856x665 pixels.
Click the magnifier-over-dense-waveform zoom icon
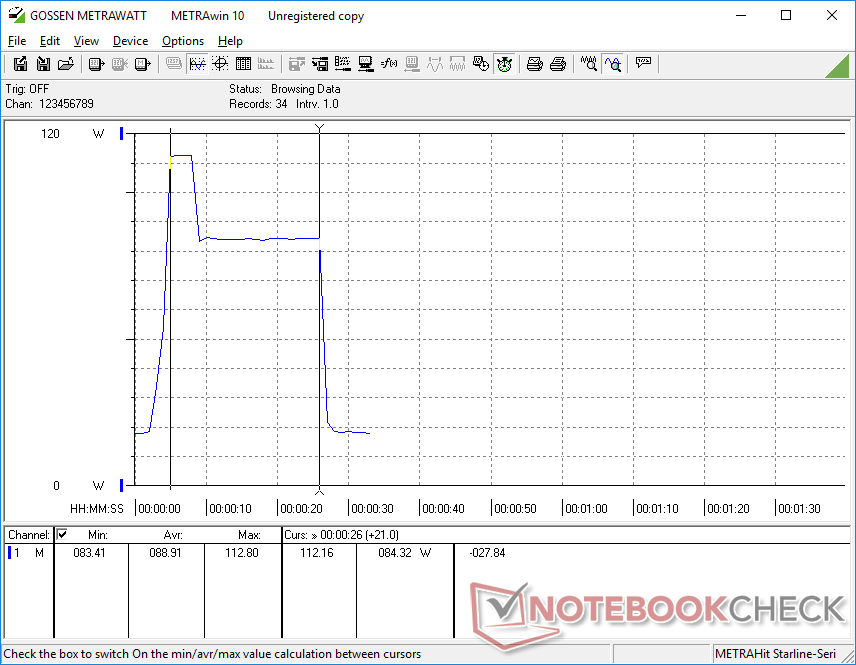point(588,64)
